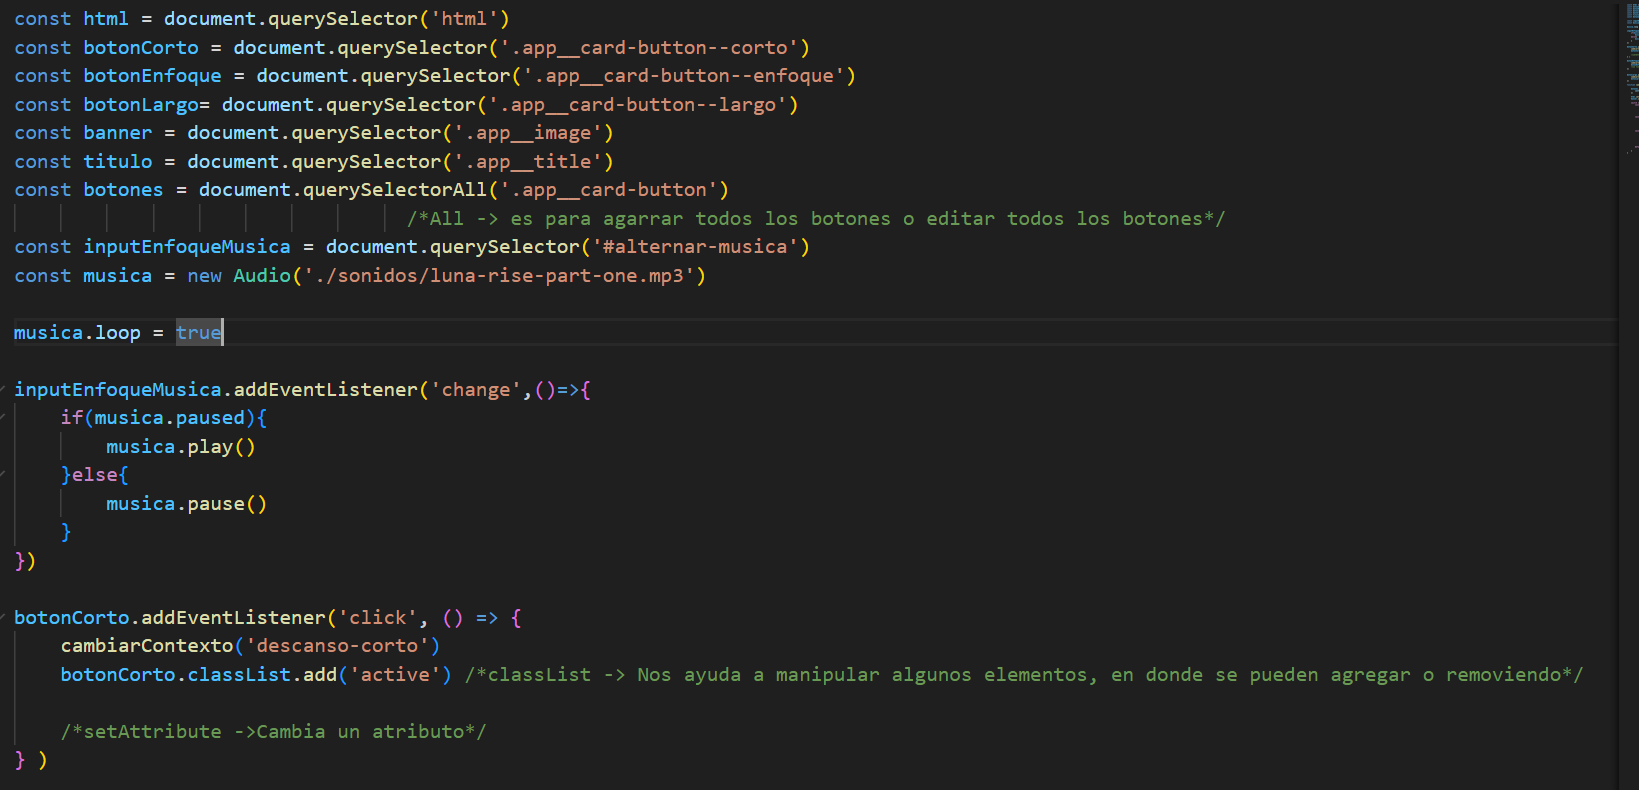This screenshot has width=1639, height=790.
Task: Click the 'click' event string
Action: [x=378, y=618]
